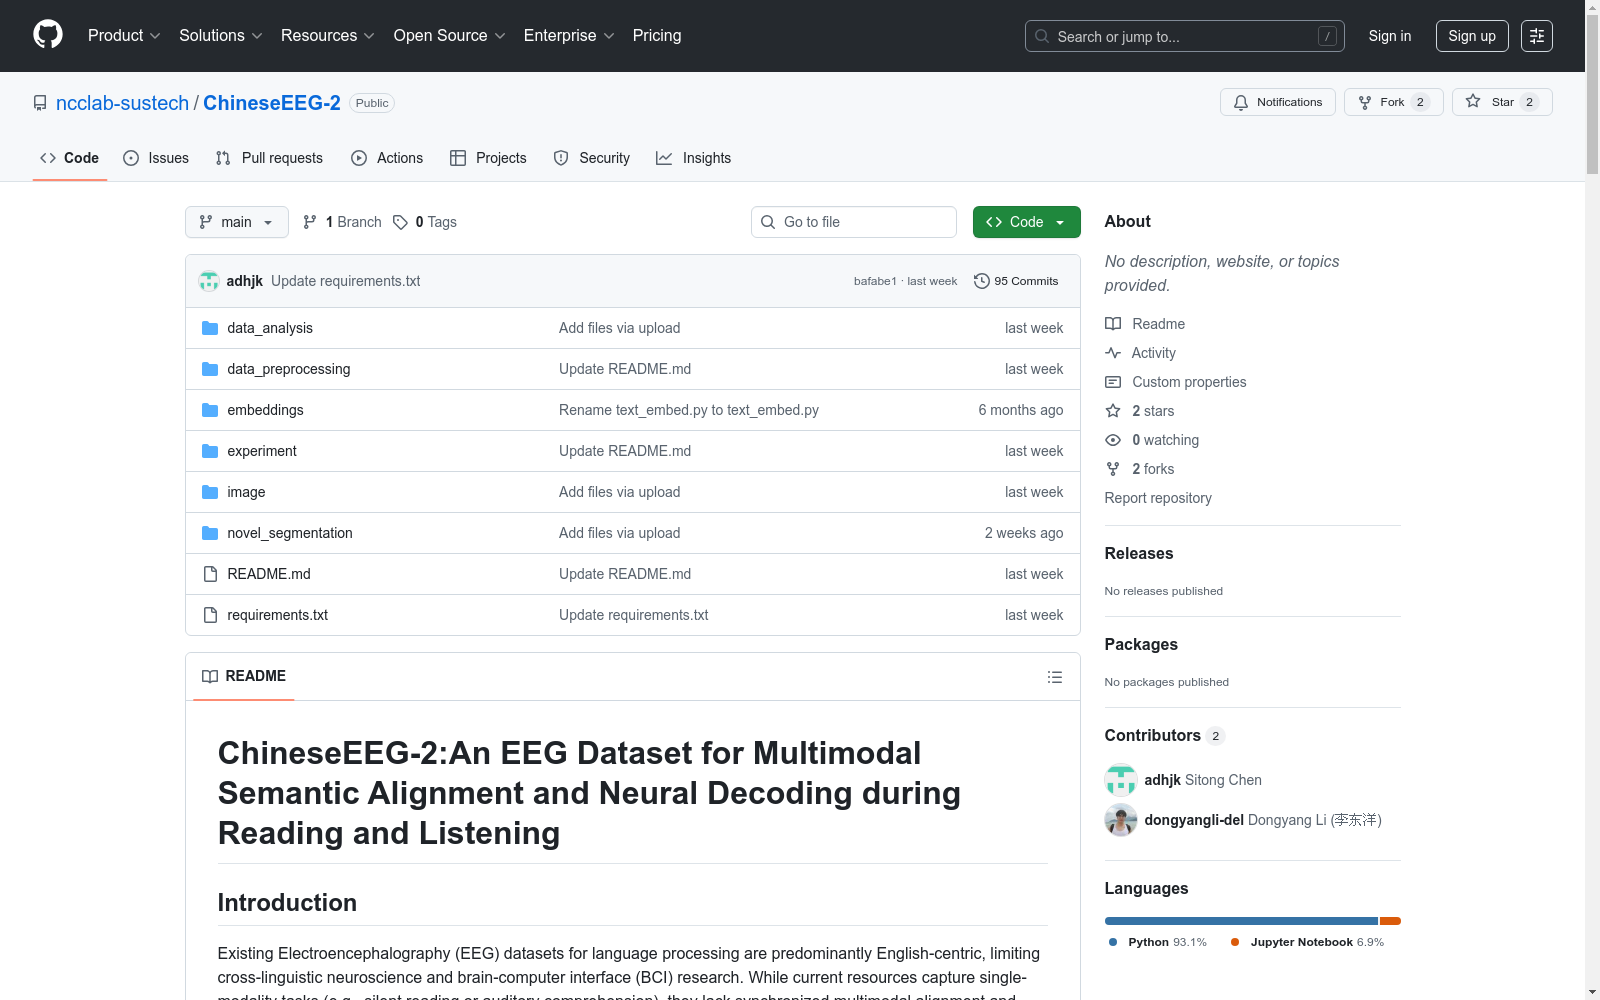Click the data_analysis folder icon
The height and width of the screenshot is (1000, 1600).
[x=210, y=328]
